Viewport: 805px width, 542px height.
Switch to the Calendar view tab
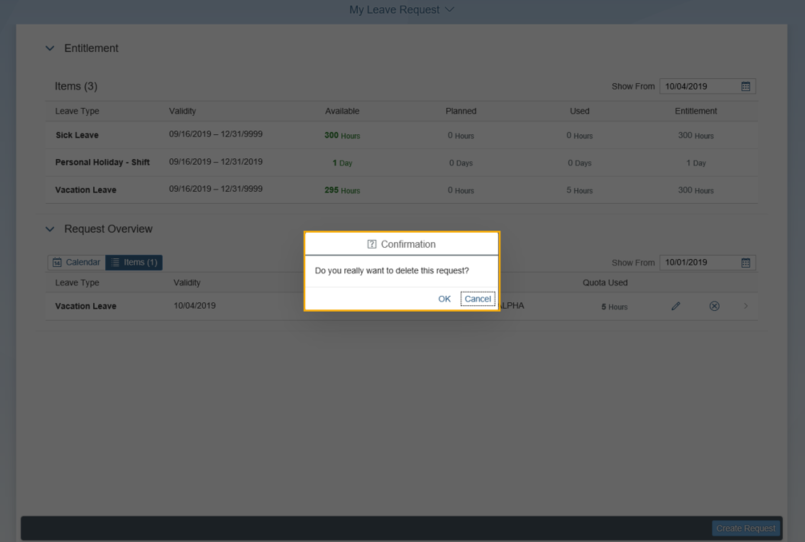(76, 262)
